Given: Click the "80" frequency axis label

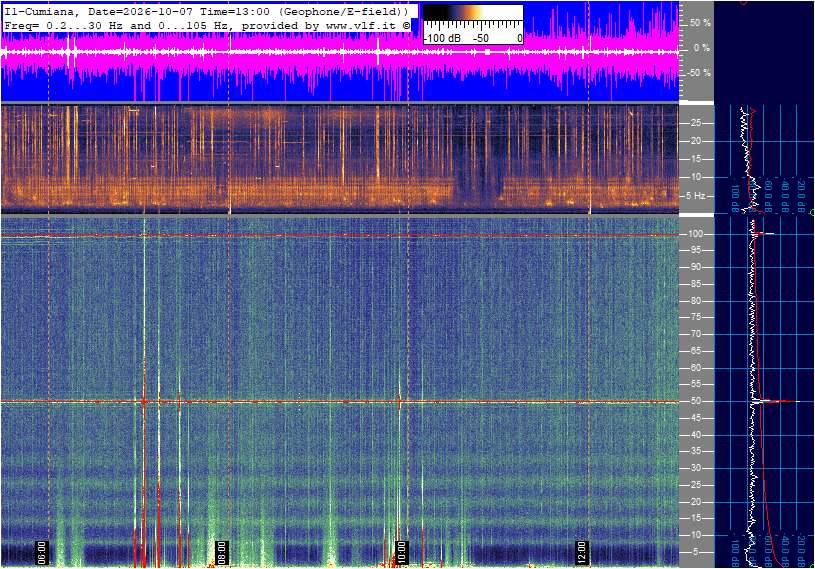Looking at the screenshot, I should coord(695,301).
